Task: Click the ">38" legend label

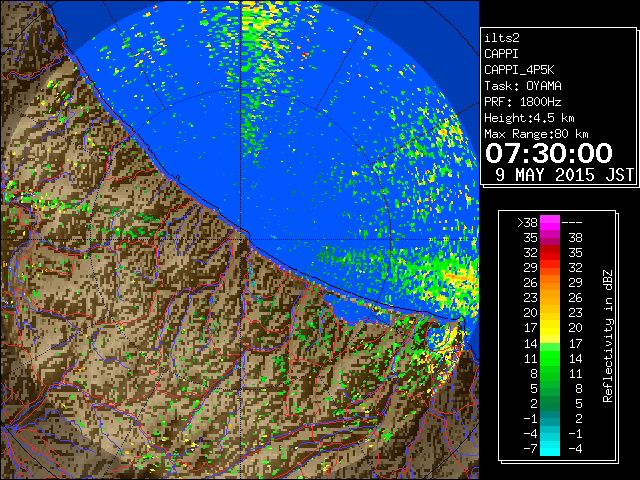Action: 527,223
